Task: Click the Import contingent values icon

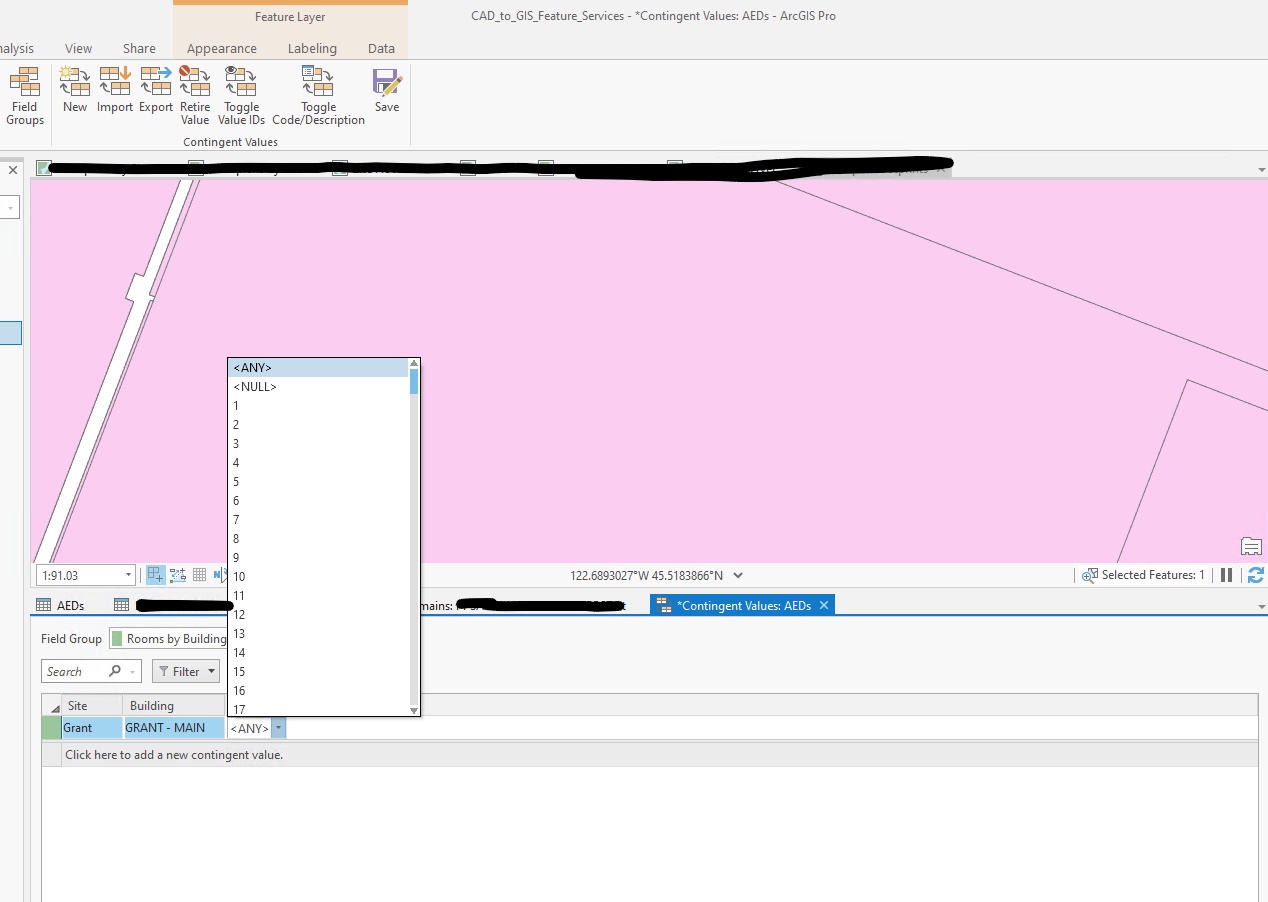Action: (115, 91)
